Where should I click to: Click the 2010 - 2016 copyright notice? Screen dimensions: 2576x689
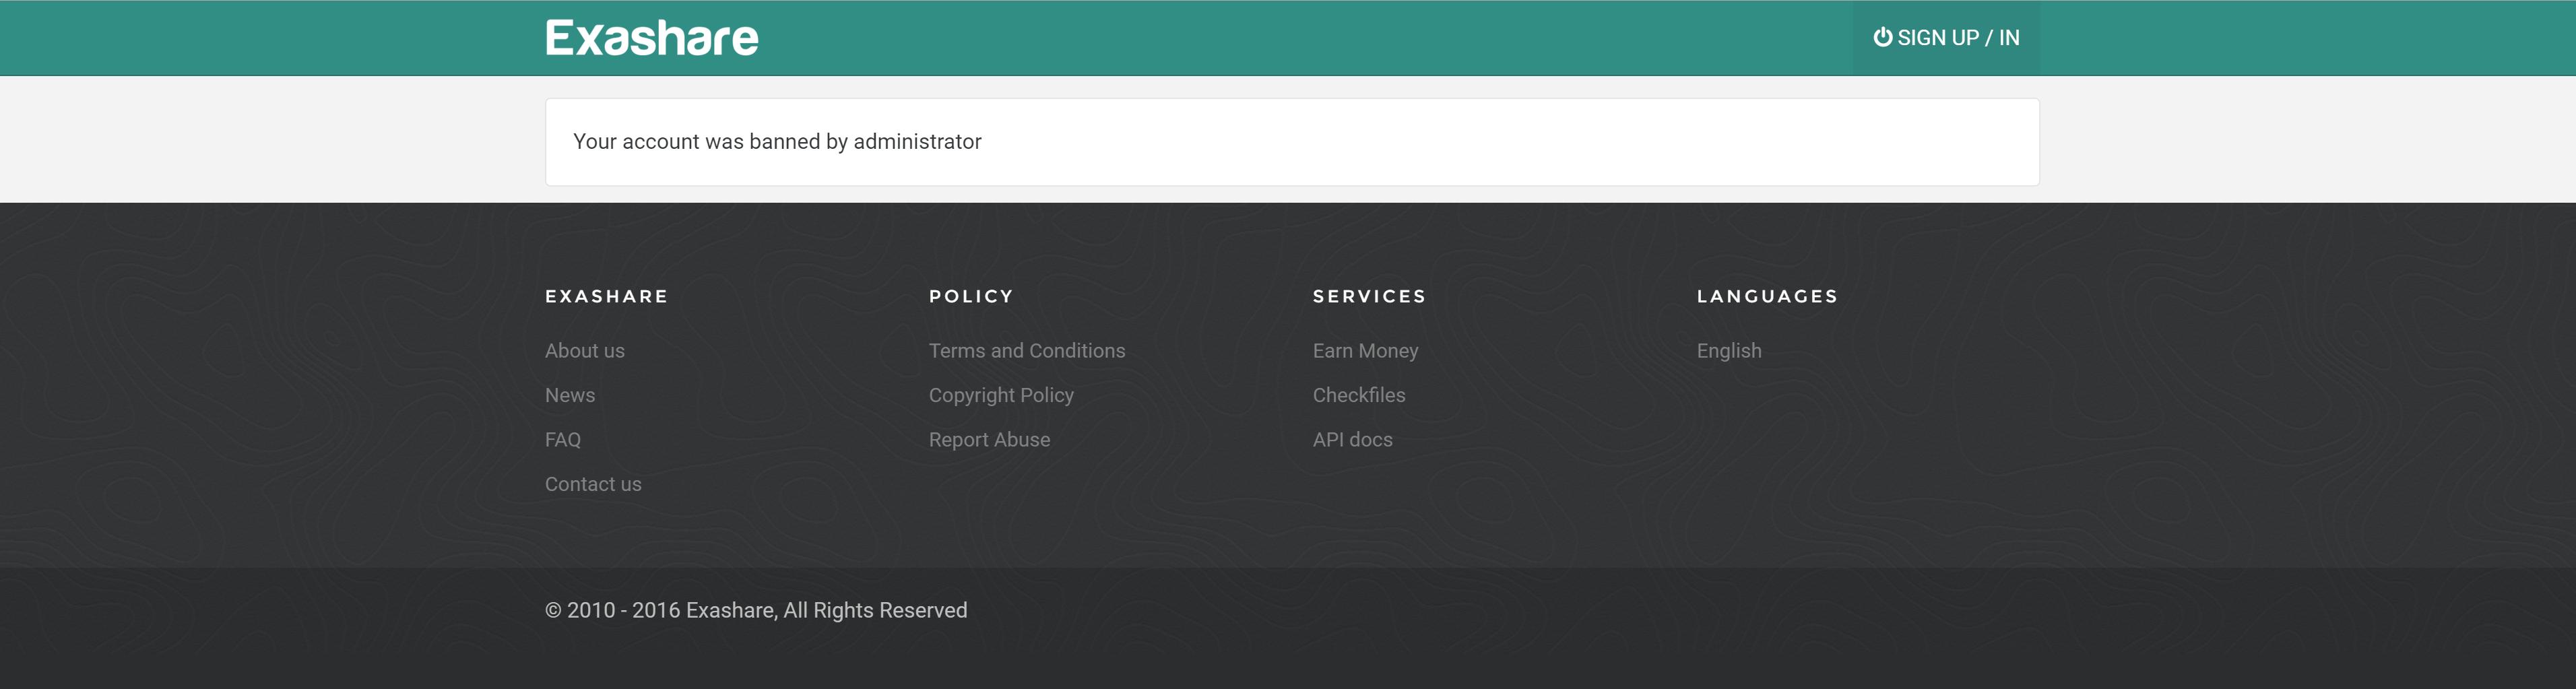[756, 611]
